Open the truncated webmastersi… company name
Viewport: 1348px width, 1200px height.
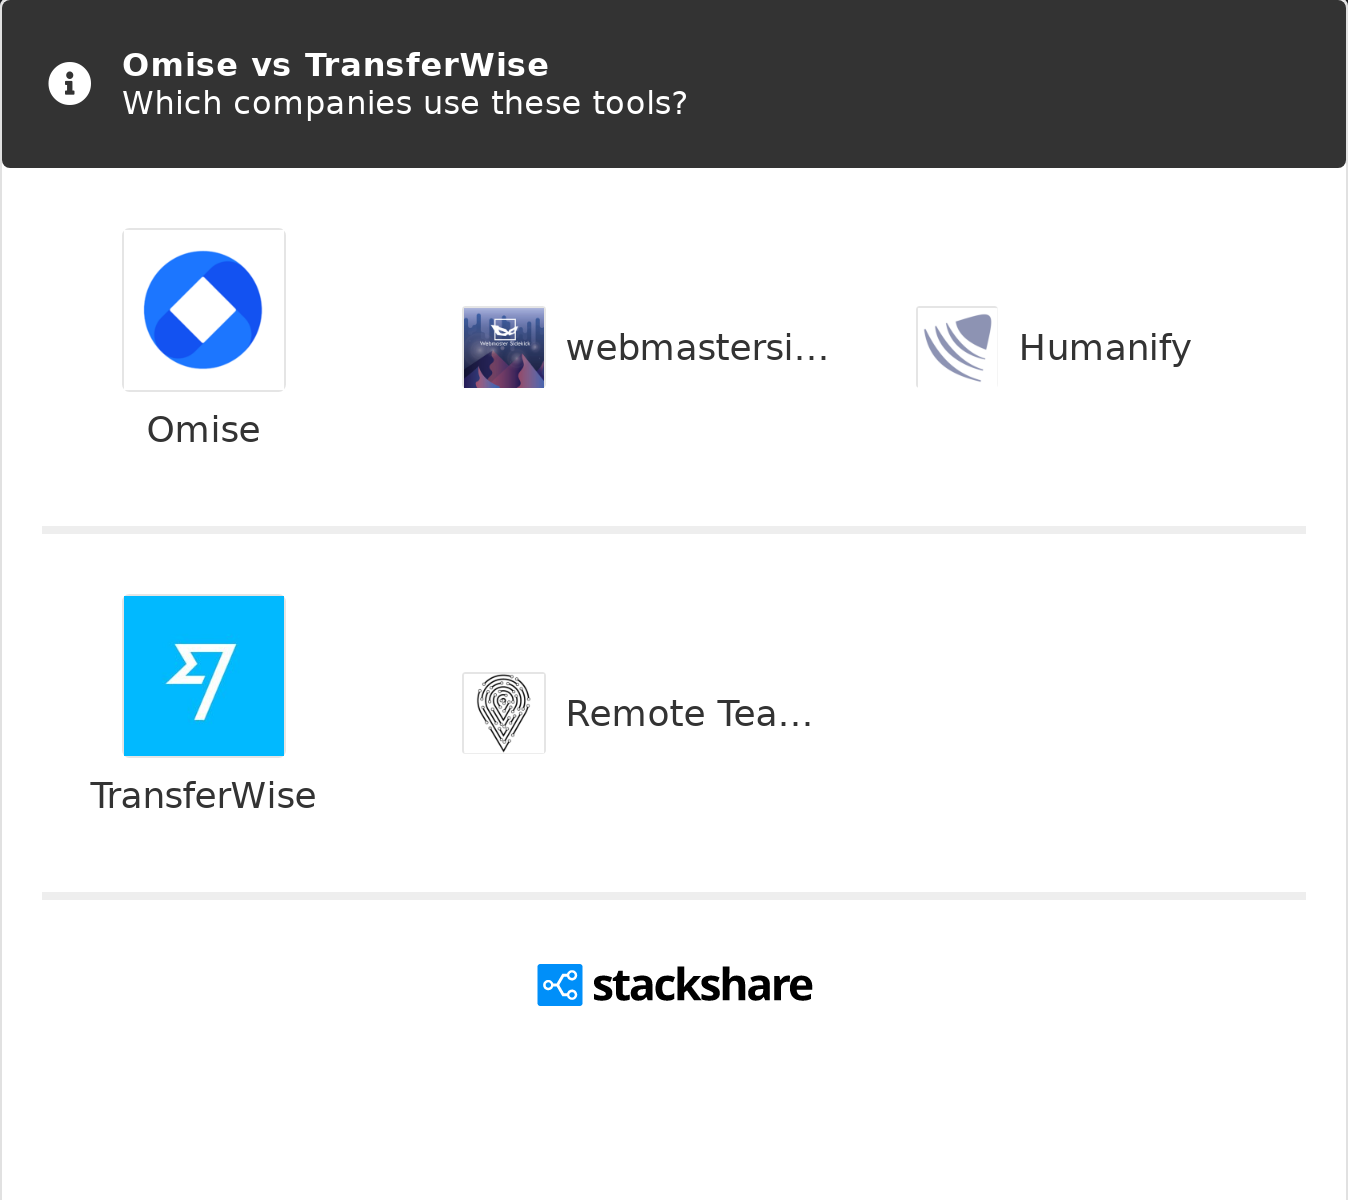[697, 348]
